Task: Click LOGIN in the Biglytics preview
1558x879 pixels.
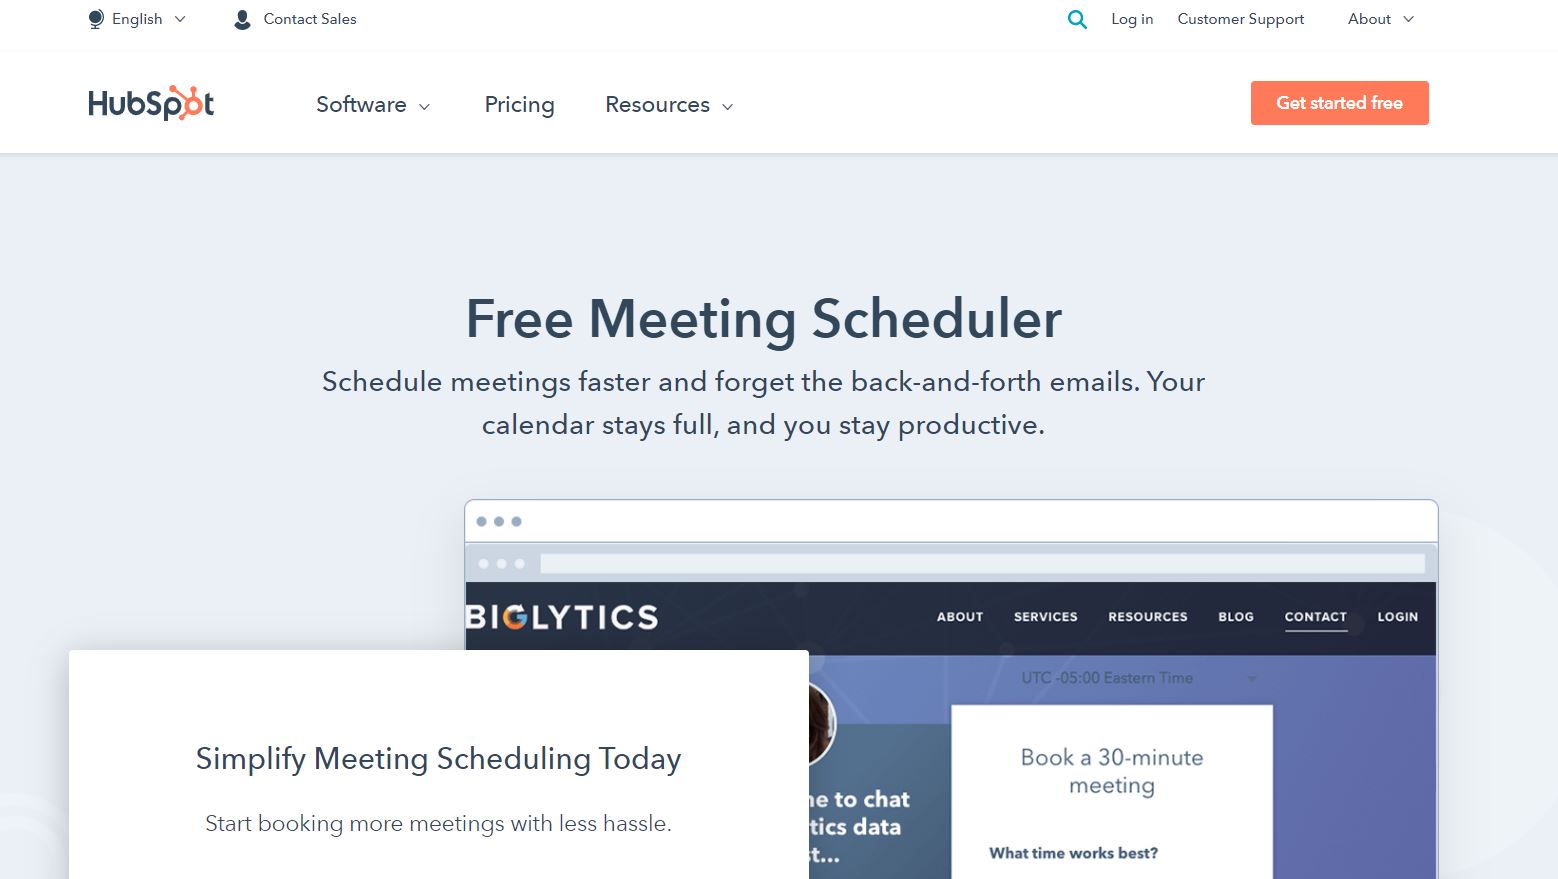Action: (x=1397, y=617)
